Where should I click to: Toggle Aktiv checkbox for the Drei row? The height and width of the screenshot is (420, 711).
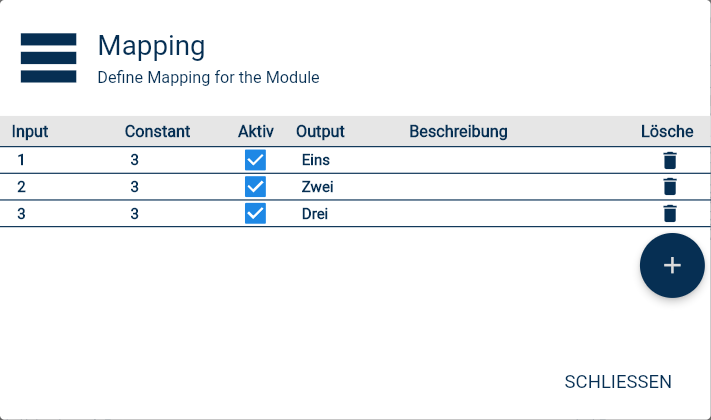click(255, 213)
